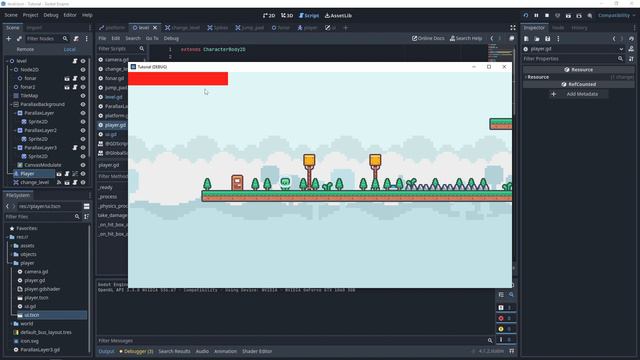Attach script icon in Scene dock toolbar
The image size is (640, 360).
click(76, 38)
